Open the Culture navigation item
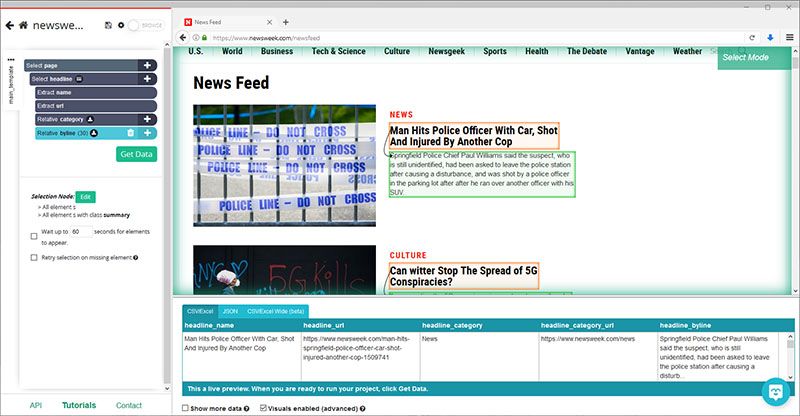The image size is (800, 416). tap(397, 51)
